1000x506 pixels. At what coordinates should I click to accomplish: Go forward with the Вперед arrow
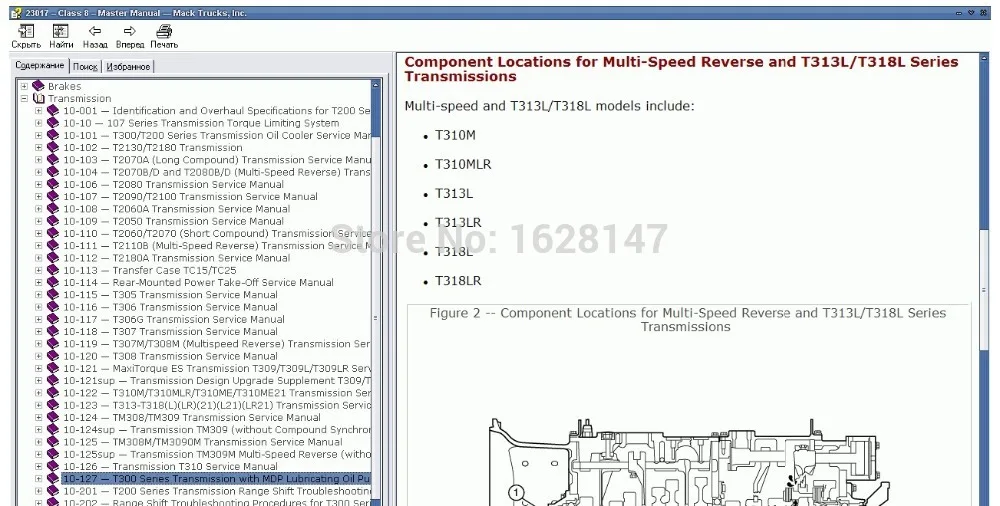coord(129,31)
